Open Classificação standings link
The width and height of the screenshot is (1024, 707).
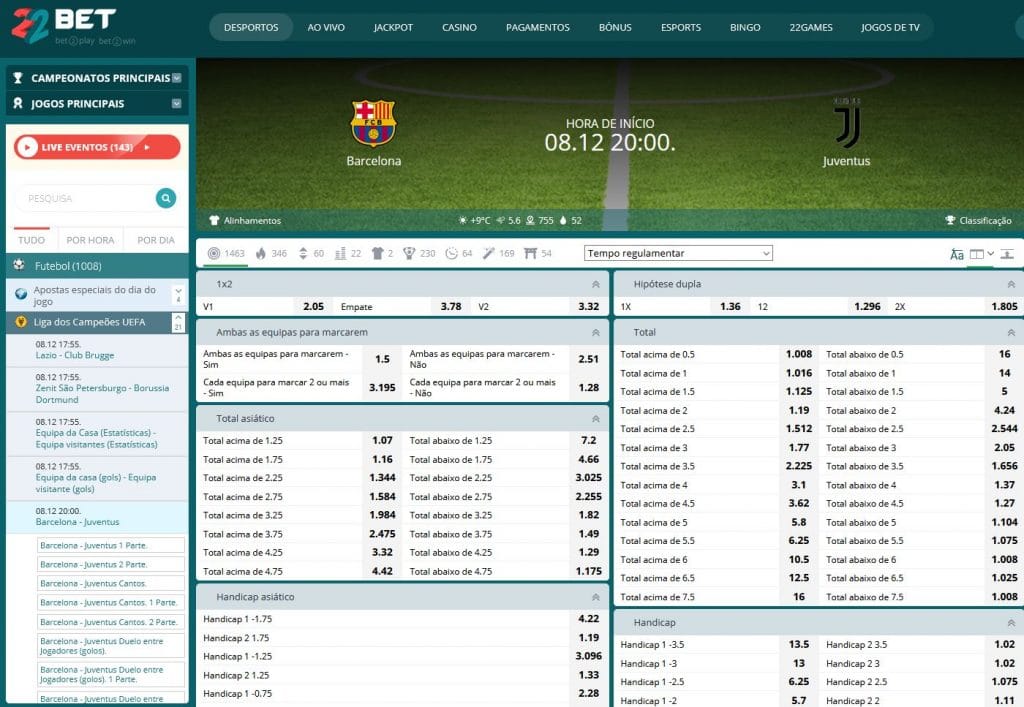click(978, 221)
